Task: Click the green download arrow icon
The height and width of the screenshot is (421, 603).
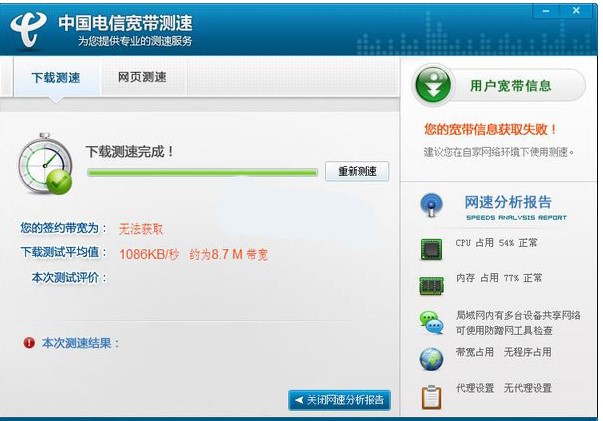Action: (433, 85)
